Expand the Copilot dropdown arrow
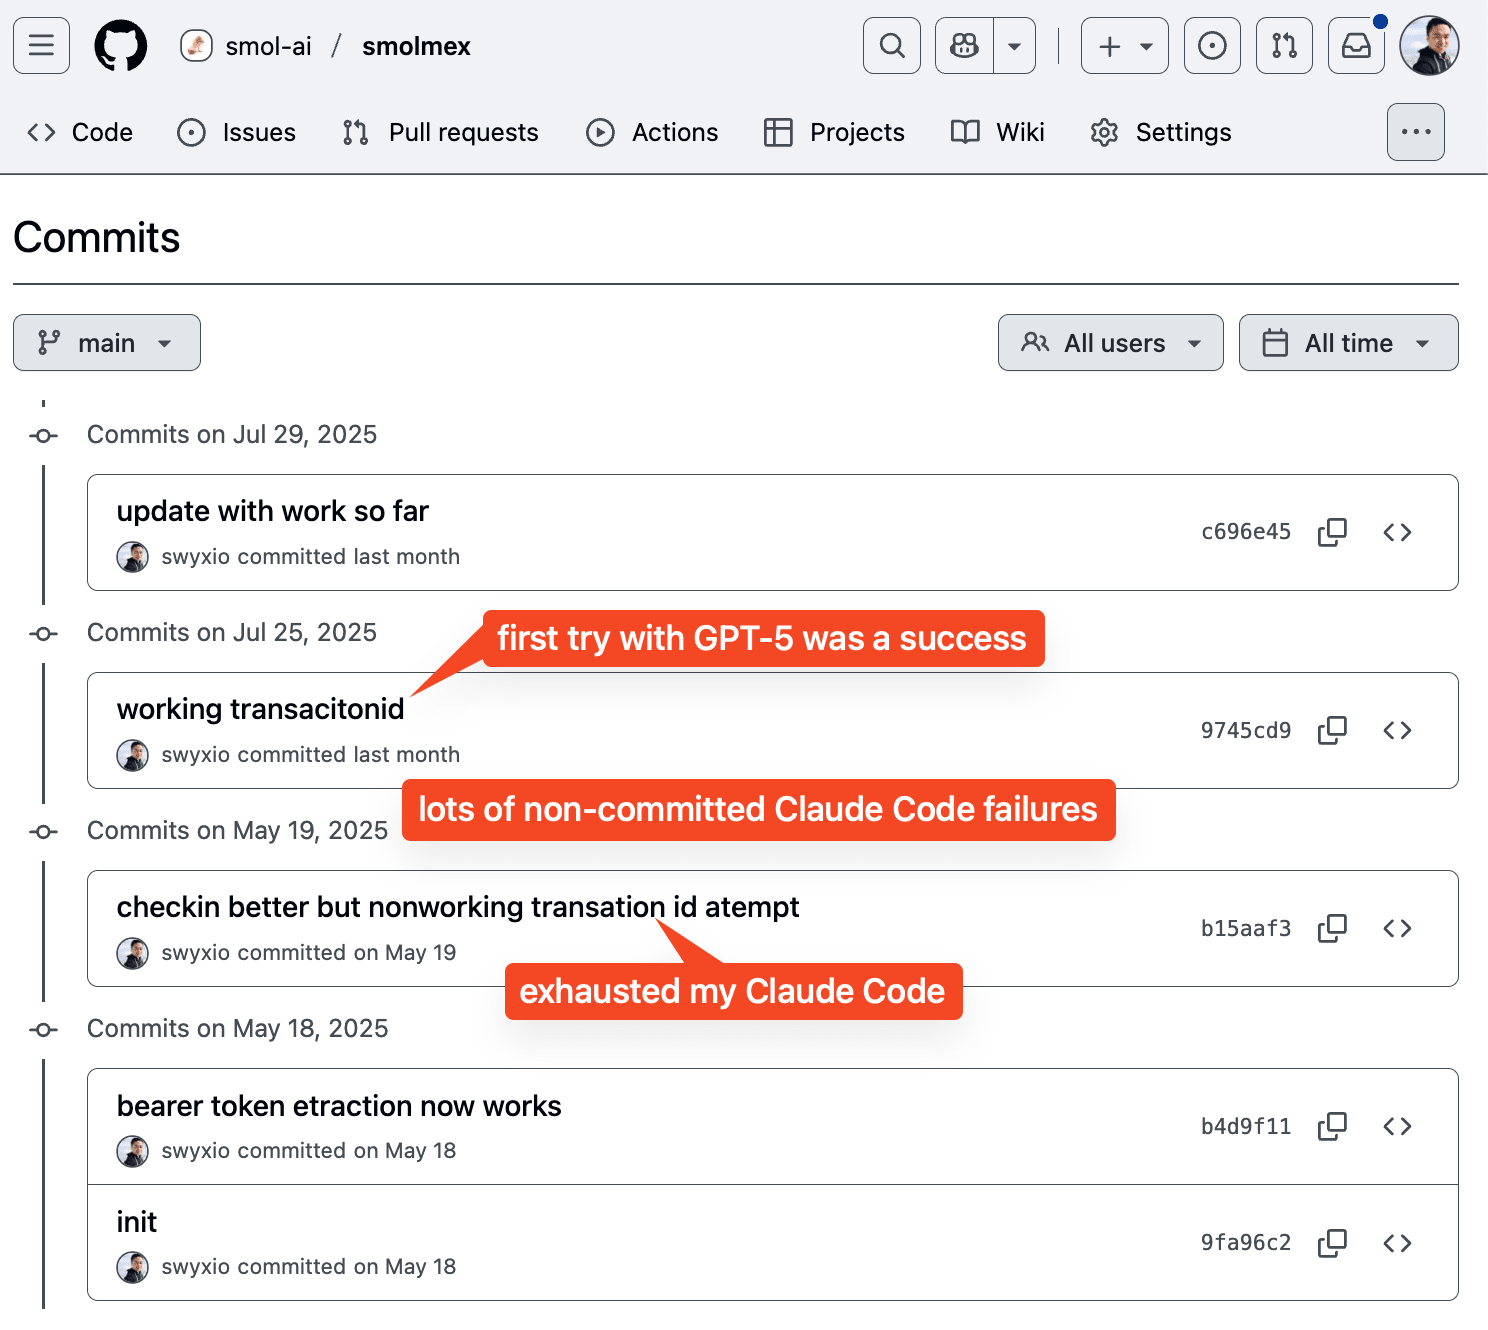The height and width of the screenshot is (1330, 1488). [x=1014, y=46]
